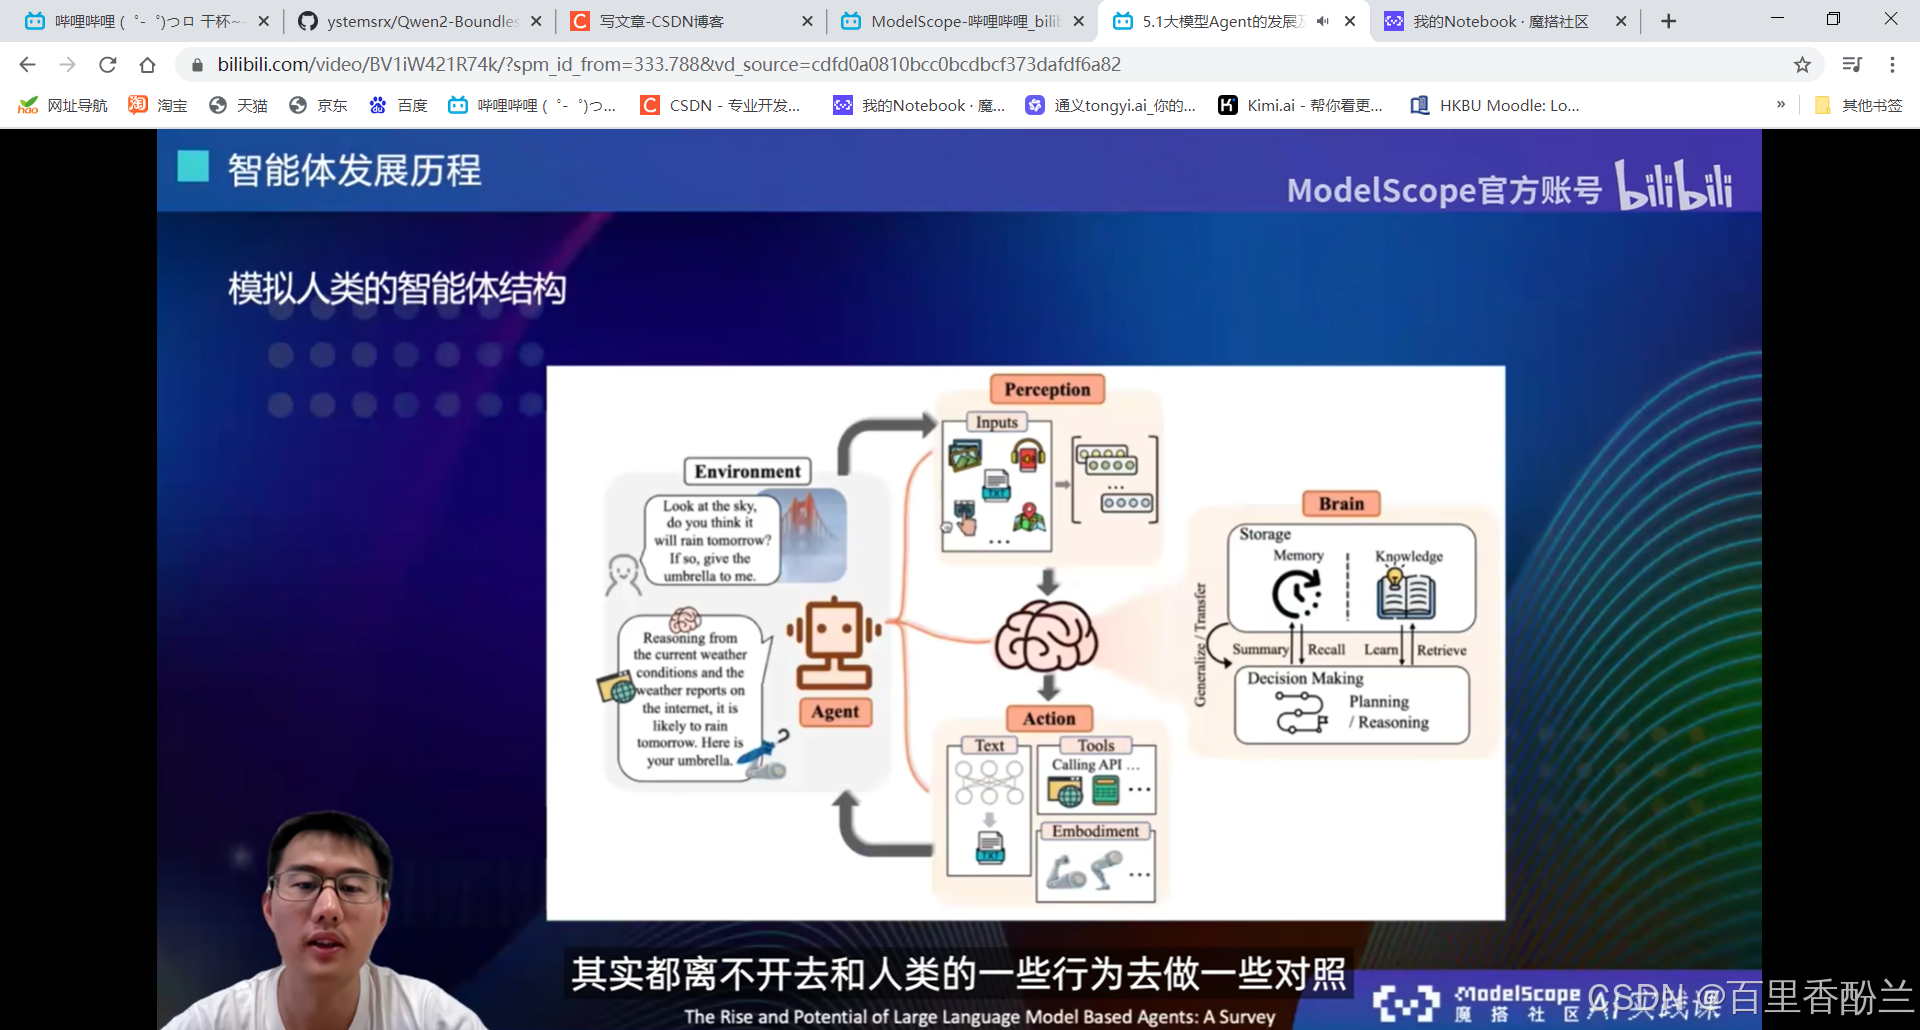Open the 我的Notebook bookmark in bookmarks bar

click(x=920, y=105)
